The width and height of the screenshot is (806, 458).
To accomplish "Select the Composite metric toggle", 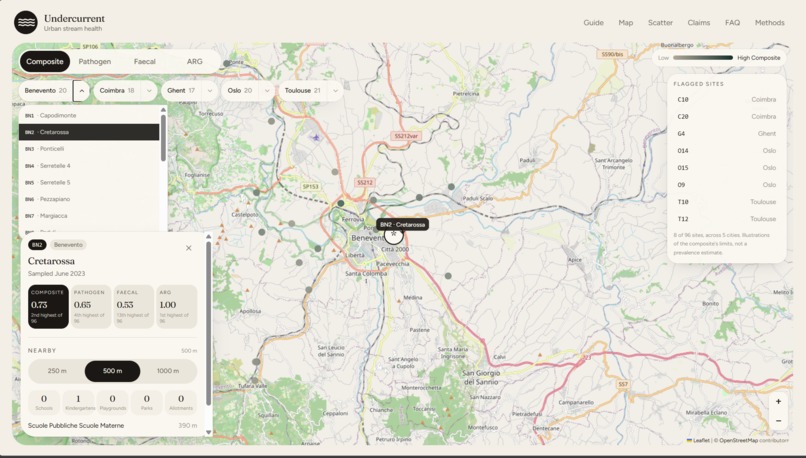I will coord(45,61).
